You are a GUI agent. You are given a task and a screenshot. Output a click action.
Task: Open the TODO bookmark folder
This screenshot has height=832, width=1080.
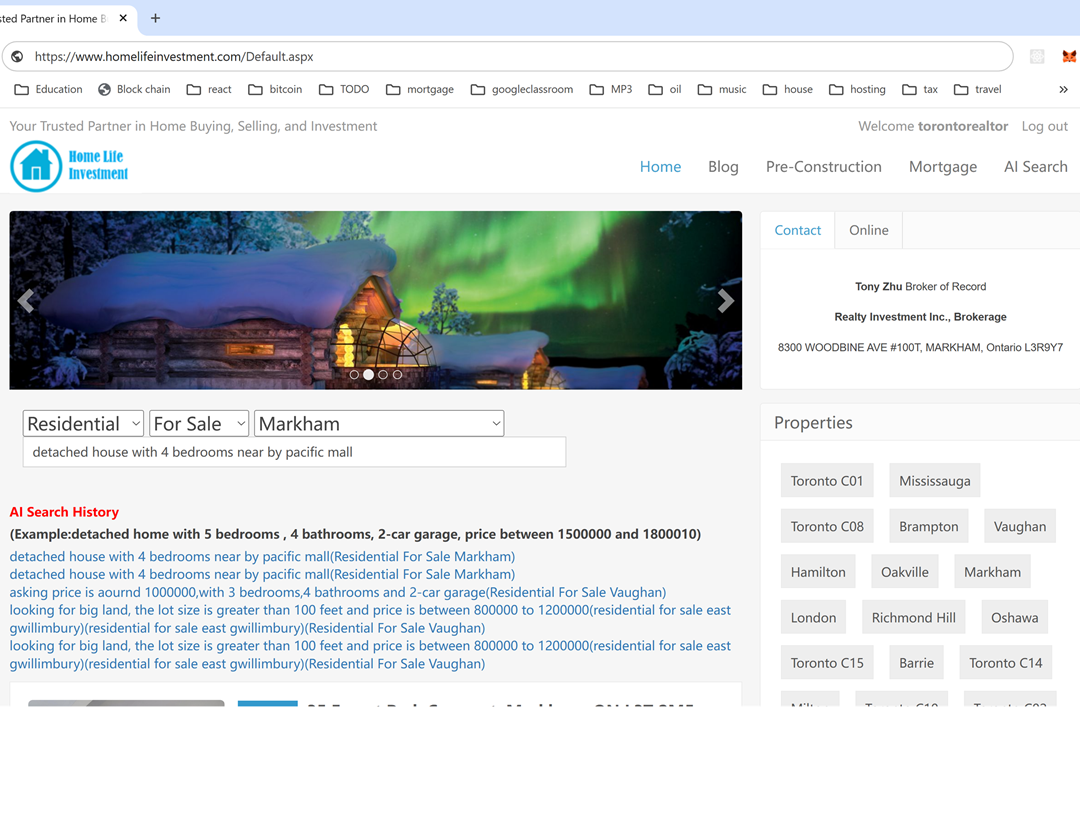[344, 90]
